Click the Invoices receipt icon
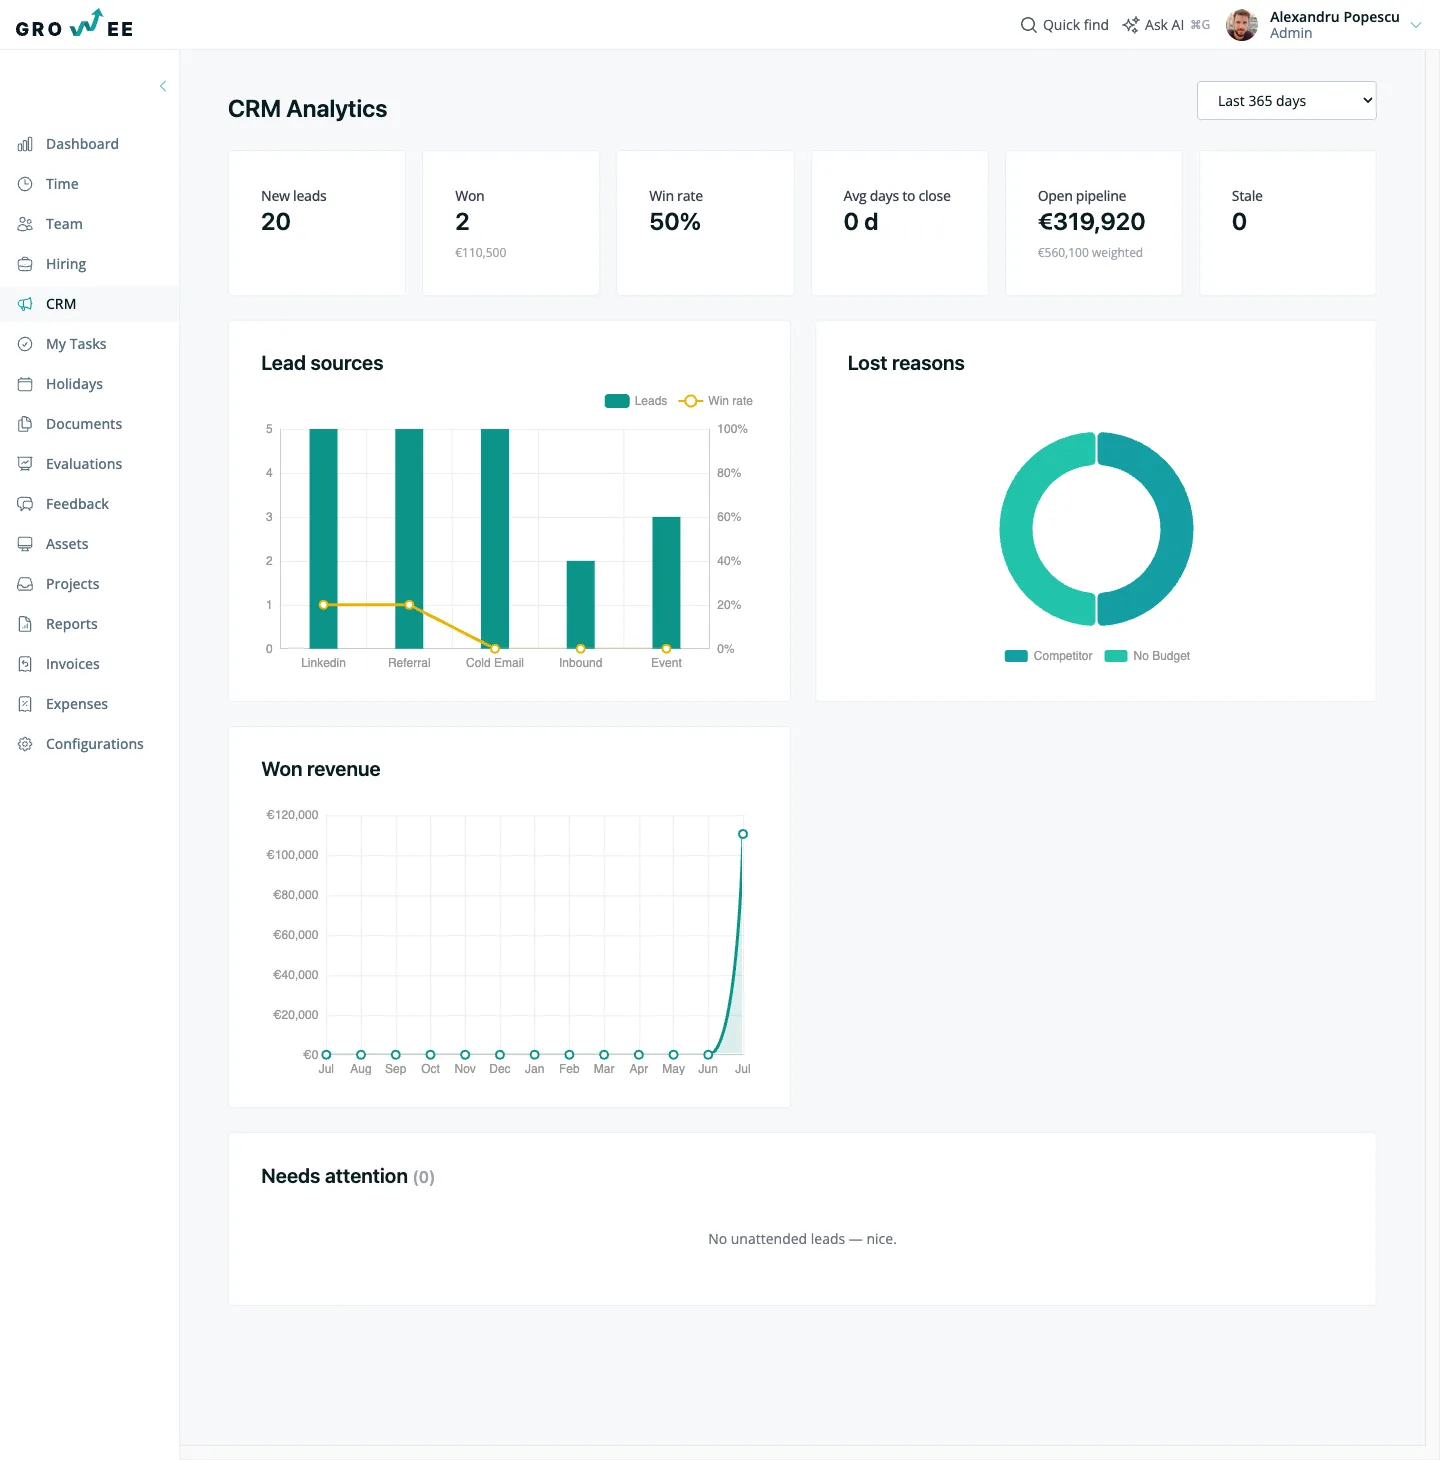The height and width of the screenshot is (1460, 1440). pos(25,664)
